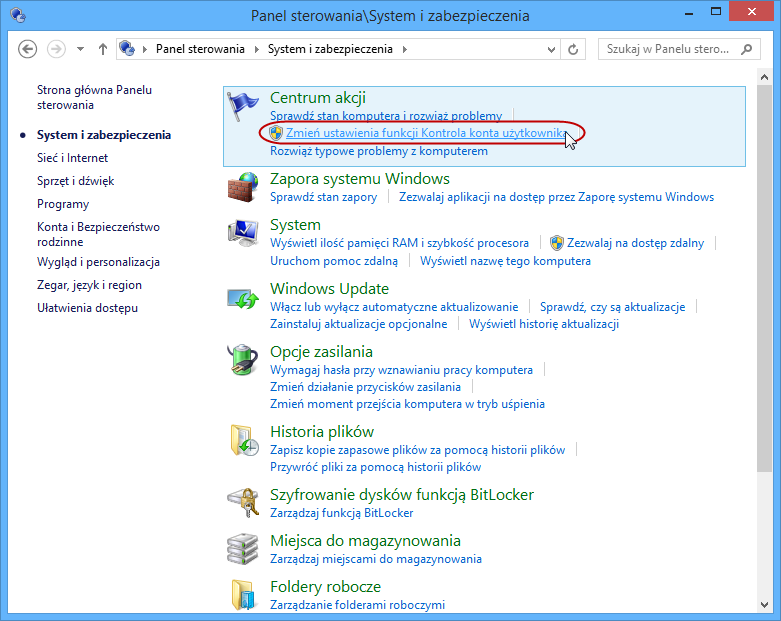Screen dimensions: 781x621
Task: Click Uruchom pomoc zdalną link
Action: click(334, 261)
